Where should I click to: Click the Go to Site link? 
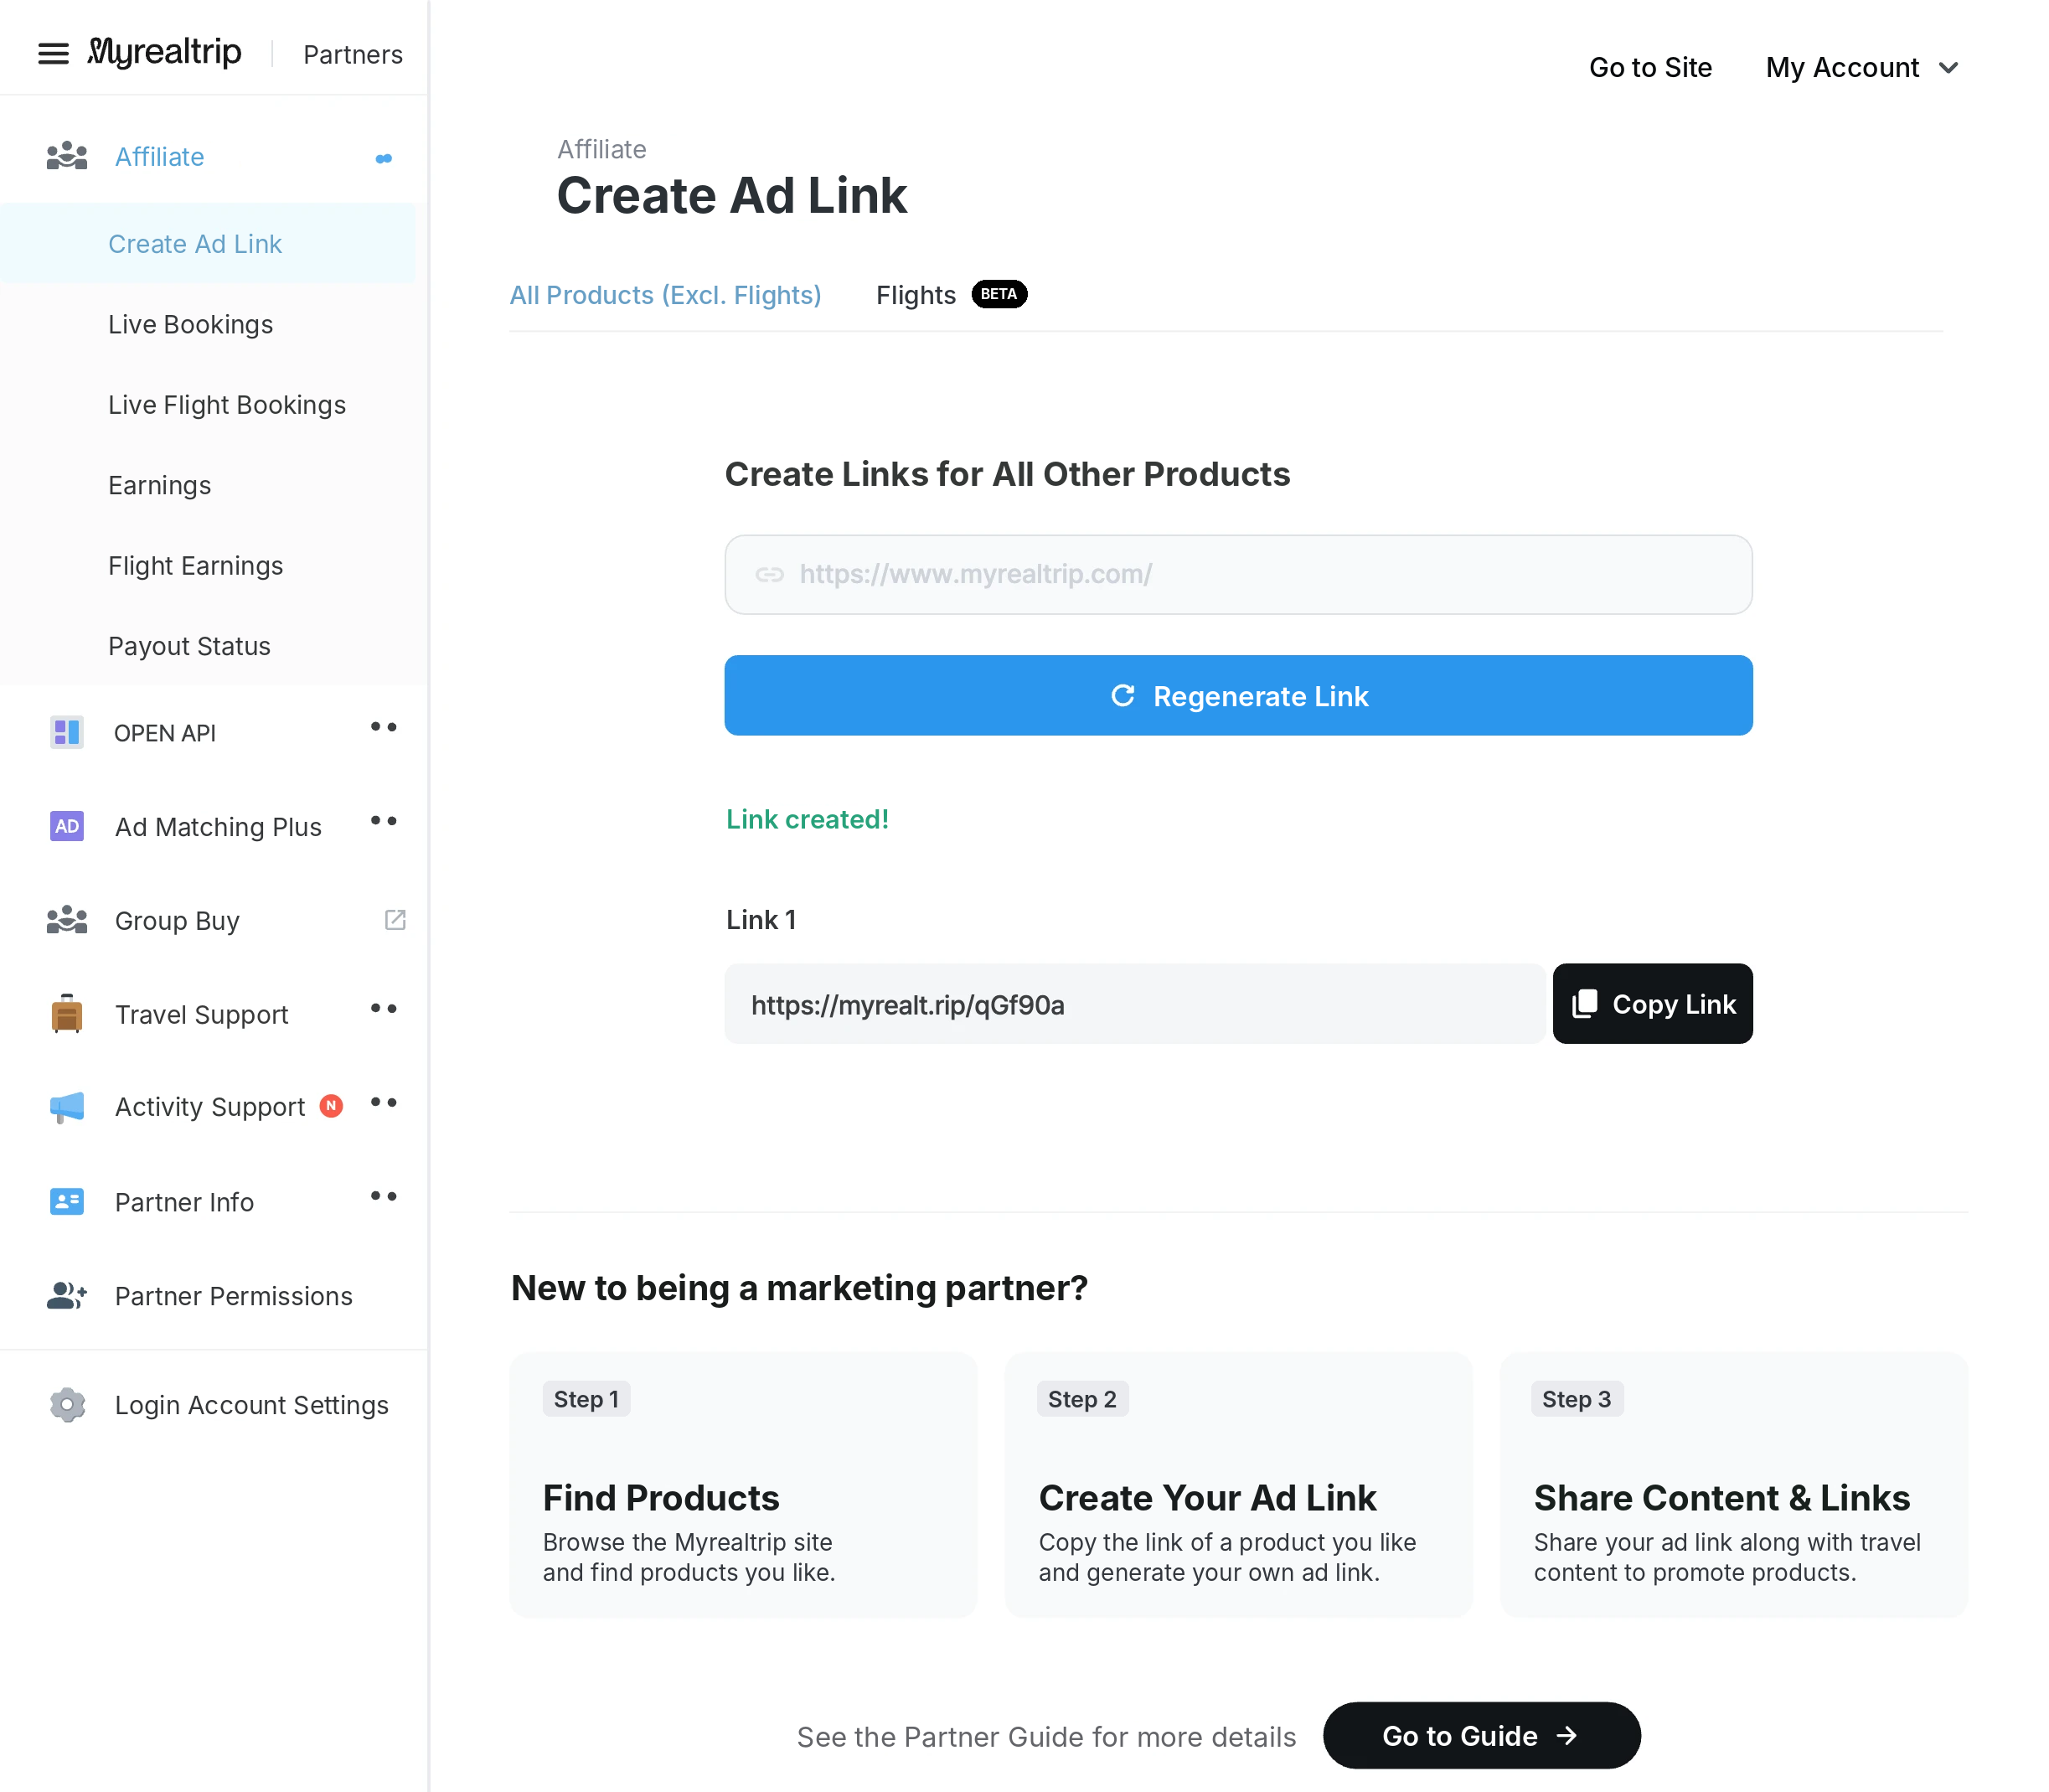click(x=1650, y=68)
